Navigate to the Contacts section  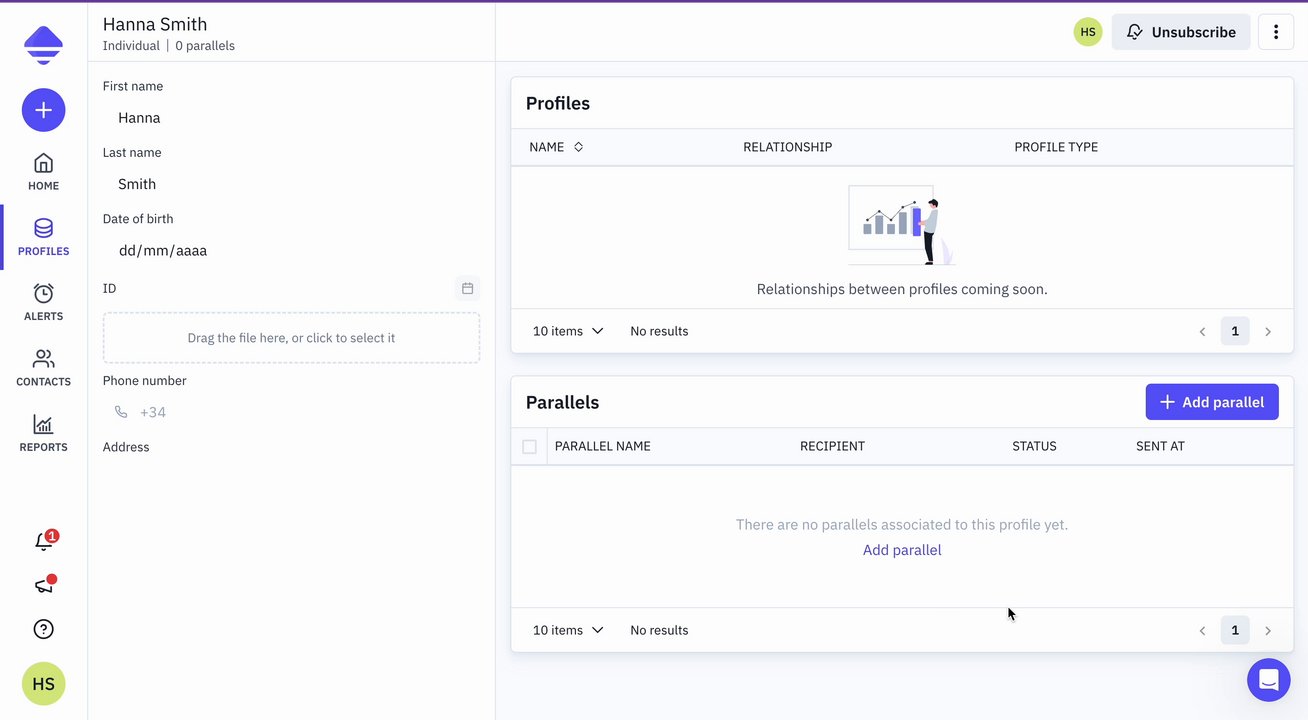[x=43, y=368]
